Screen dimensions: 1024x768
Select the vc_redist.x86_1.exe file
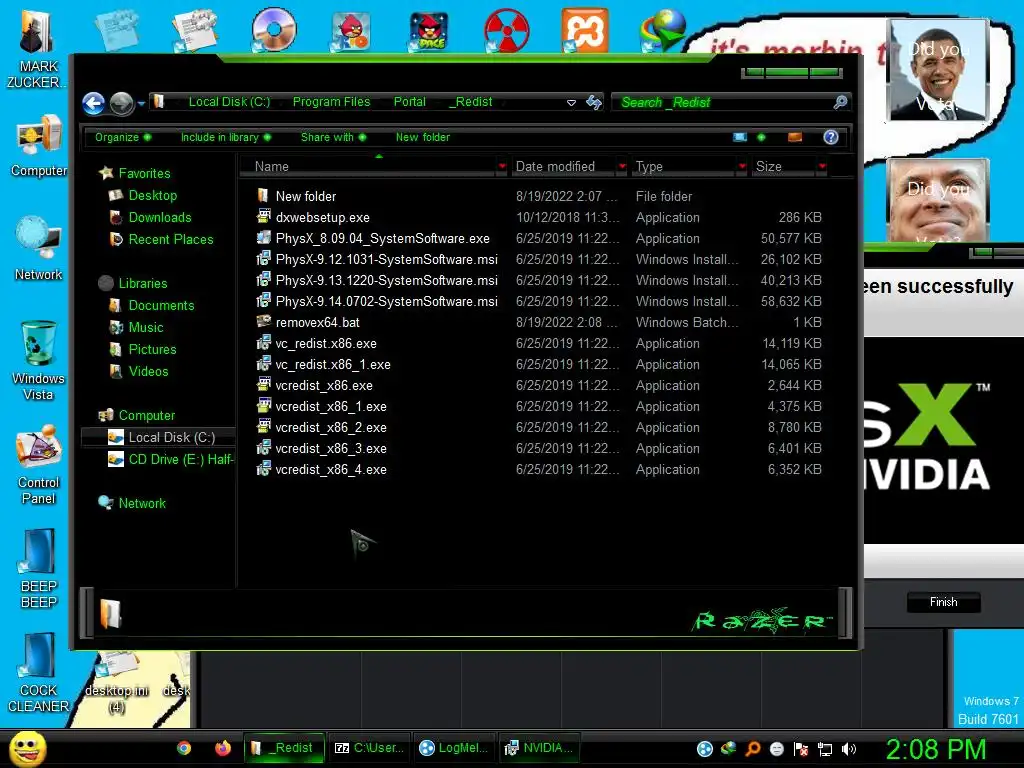pos(332,364)
